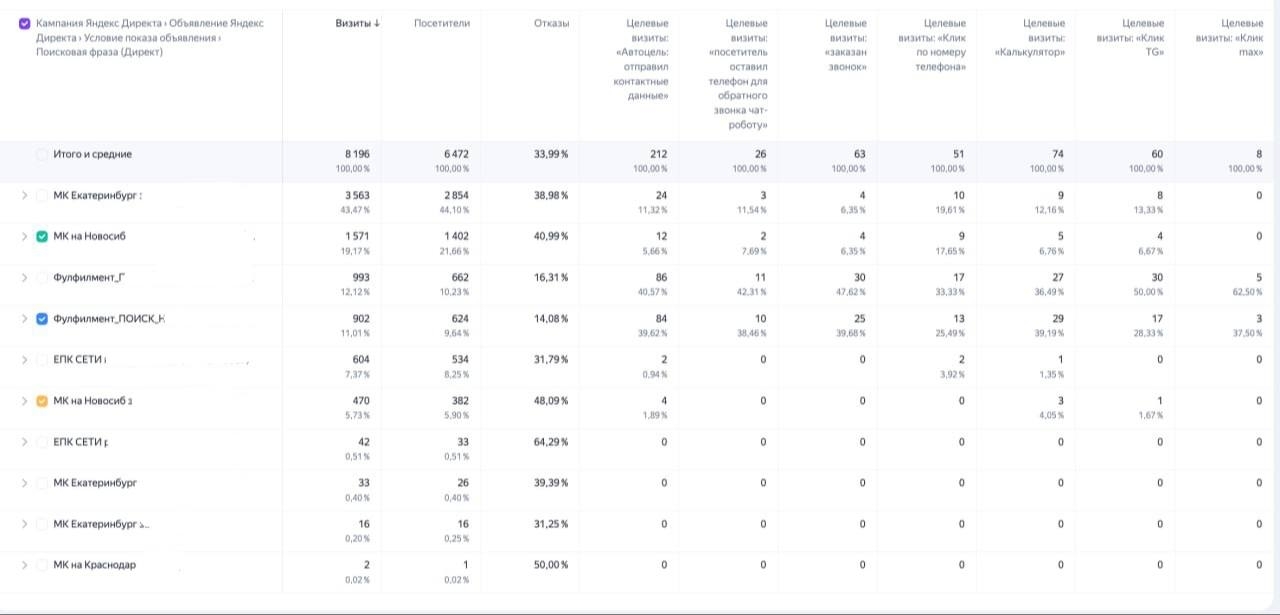The width and height of the screenshot is (1280, 615).
Task: Expand the Фулфилмент_ПОИСК row chevron
Action: click(x=24, y=319)
